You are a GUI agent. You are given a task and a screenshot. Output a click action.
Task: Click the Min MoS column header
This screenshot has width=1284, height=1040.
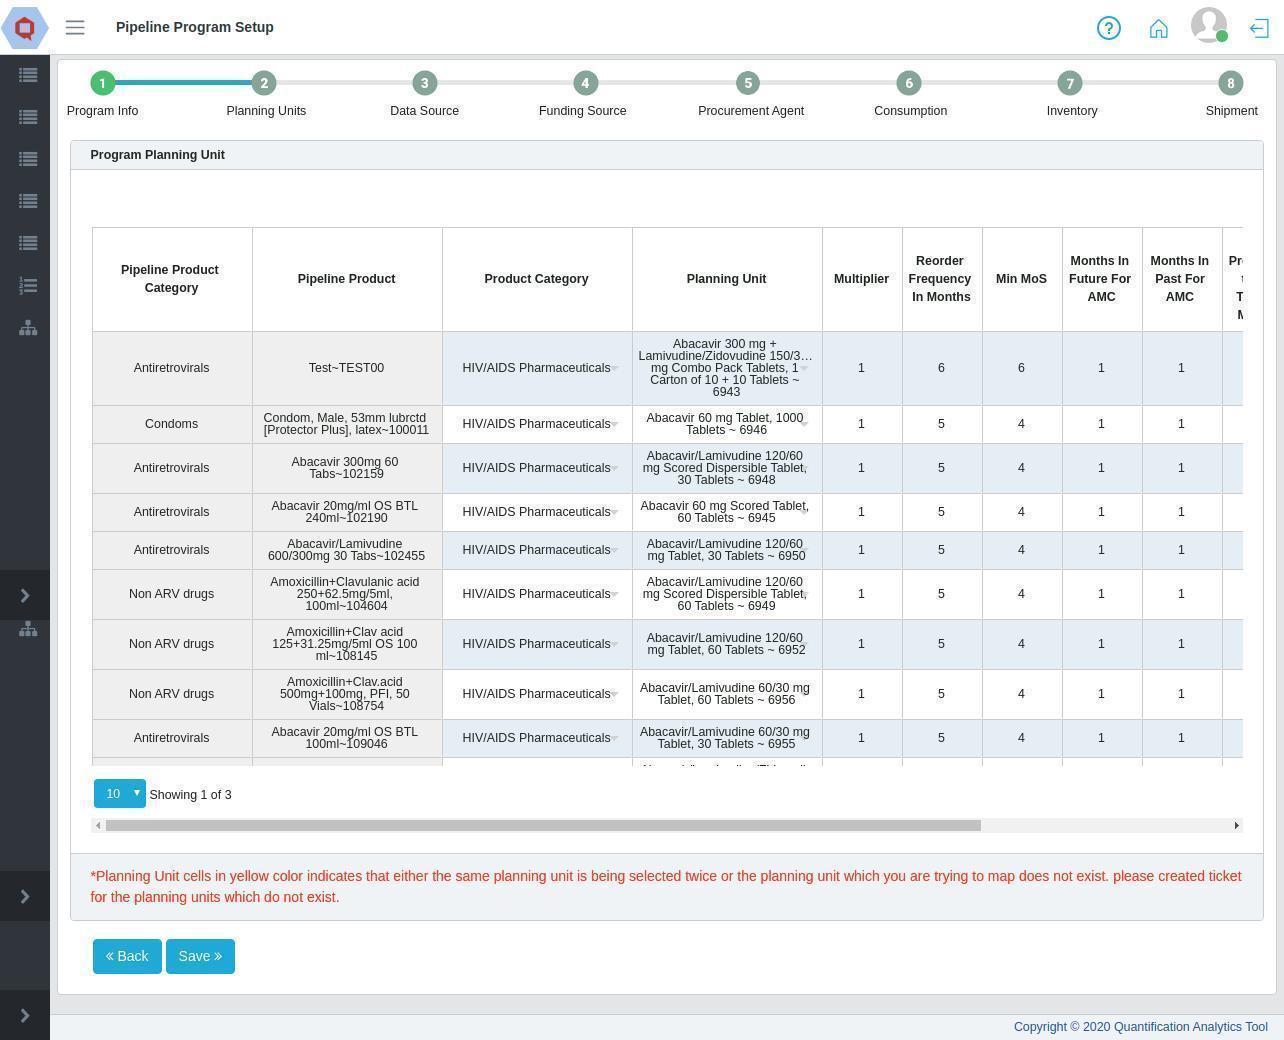[x=1022, y=279]
